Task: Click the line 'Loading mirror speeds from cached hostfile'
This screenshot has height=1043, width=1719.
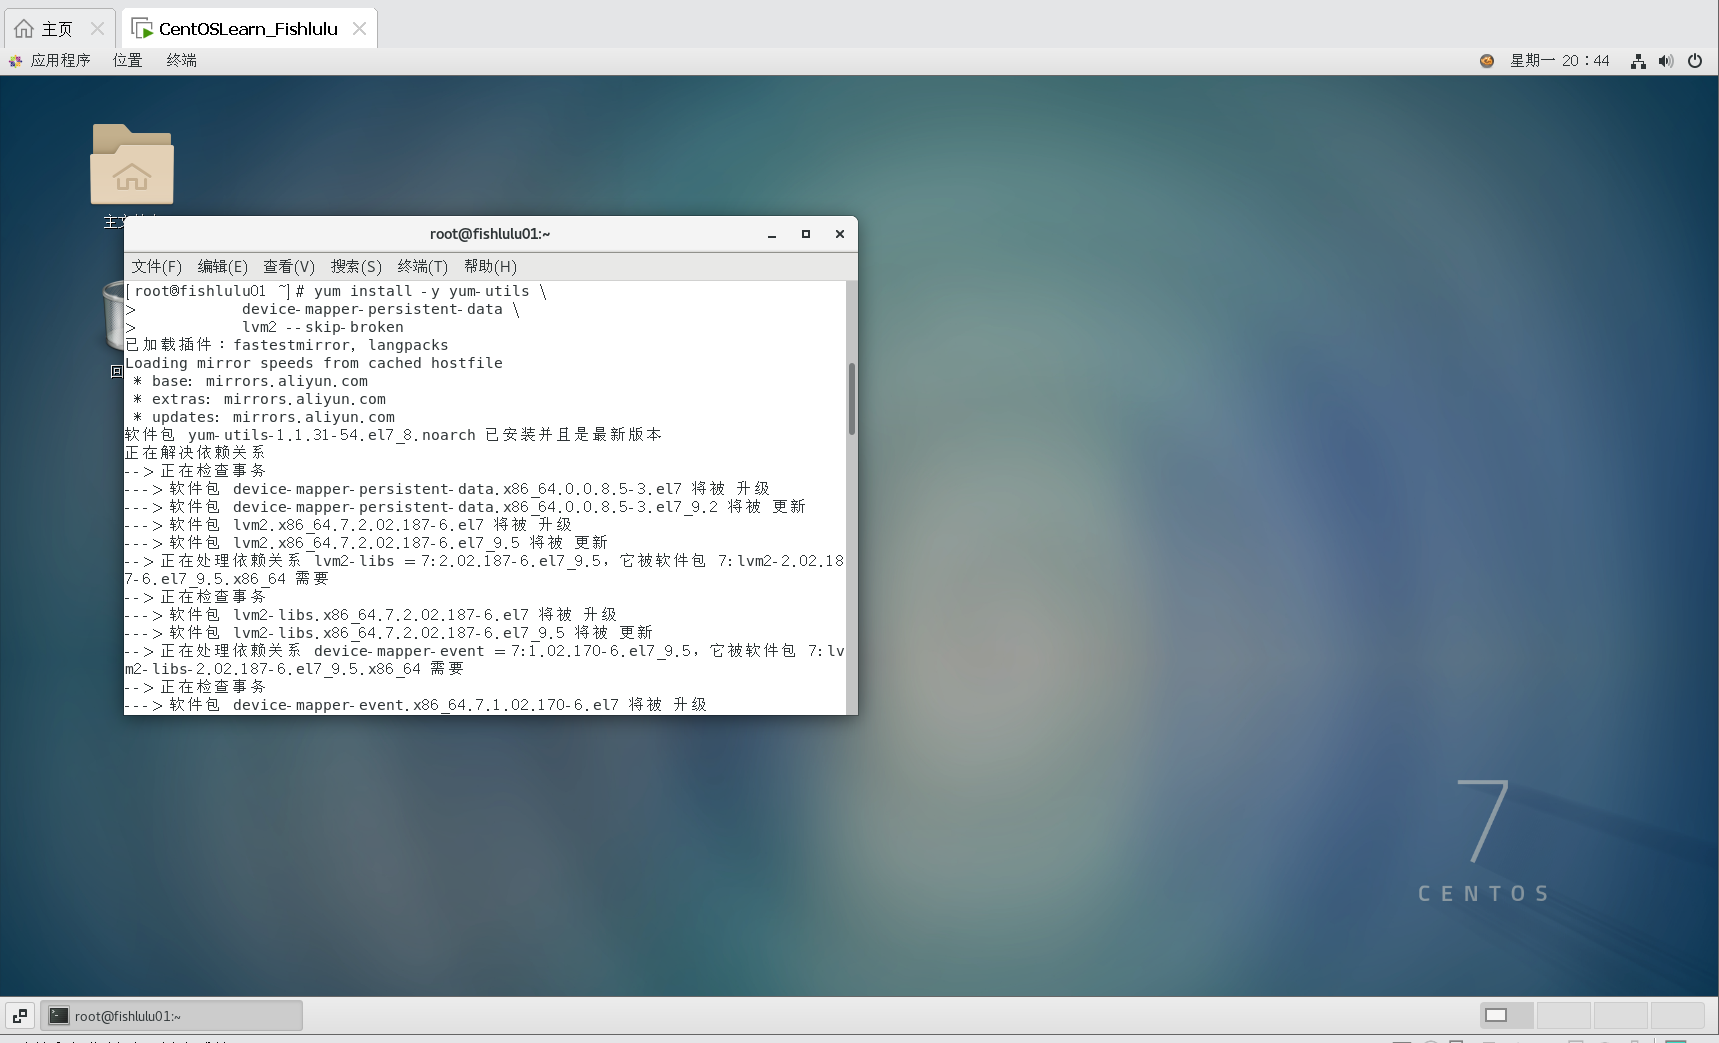Action: 314,363
